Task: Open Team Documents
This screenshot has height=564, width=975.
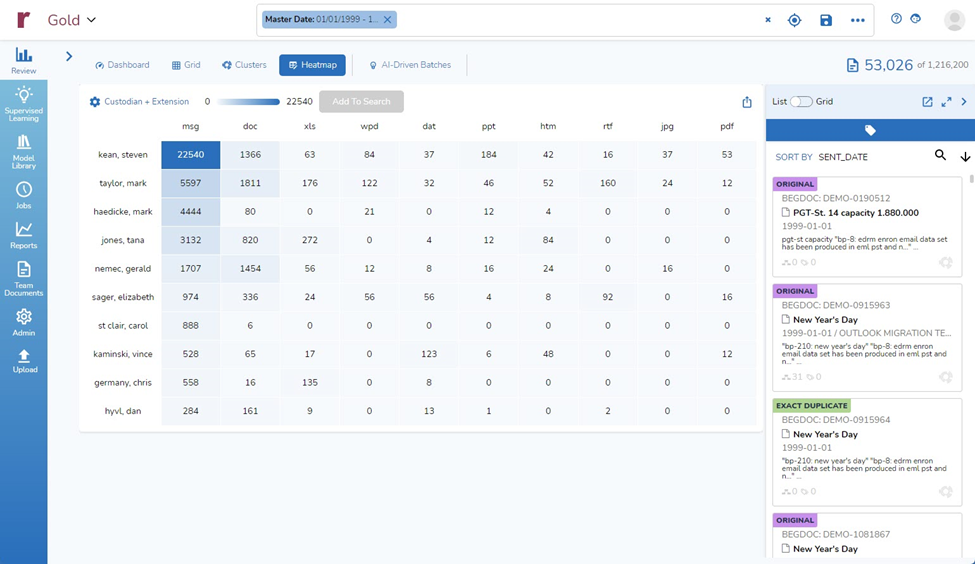Action: pyautogui.click(x=24, y=278)
